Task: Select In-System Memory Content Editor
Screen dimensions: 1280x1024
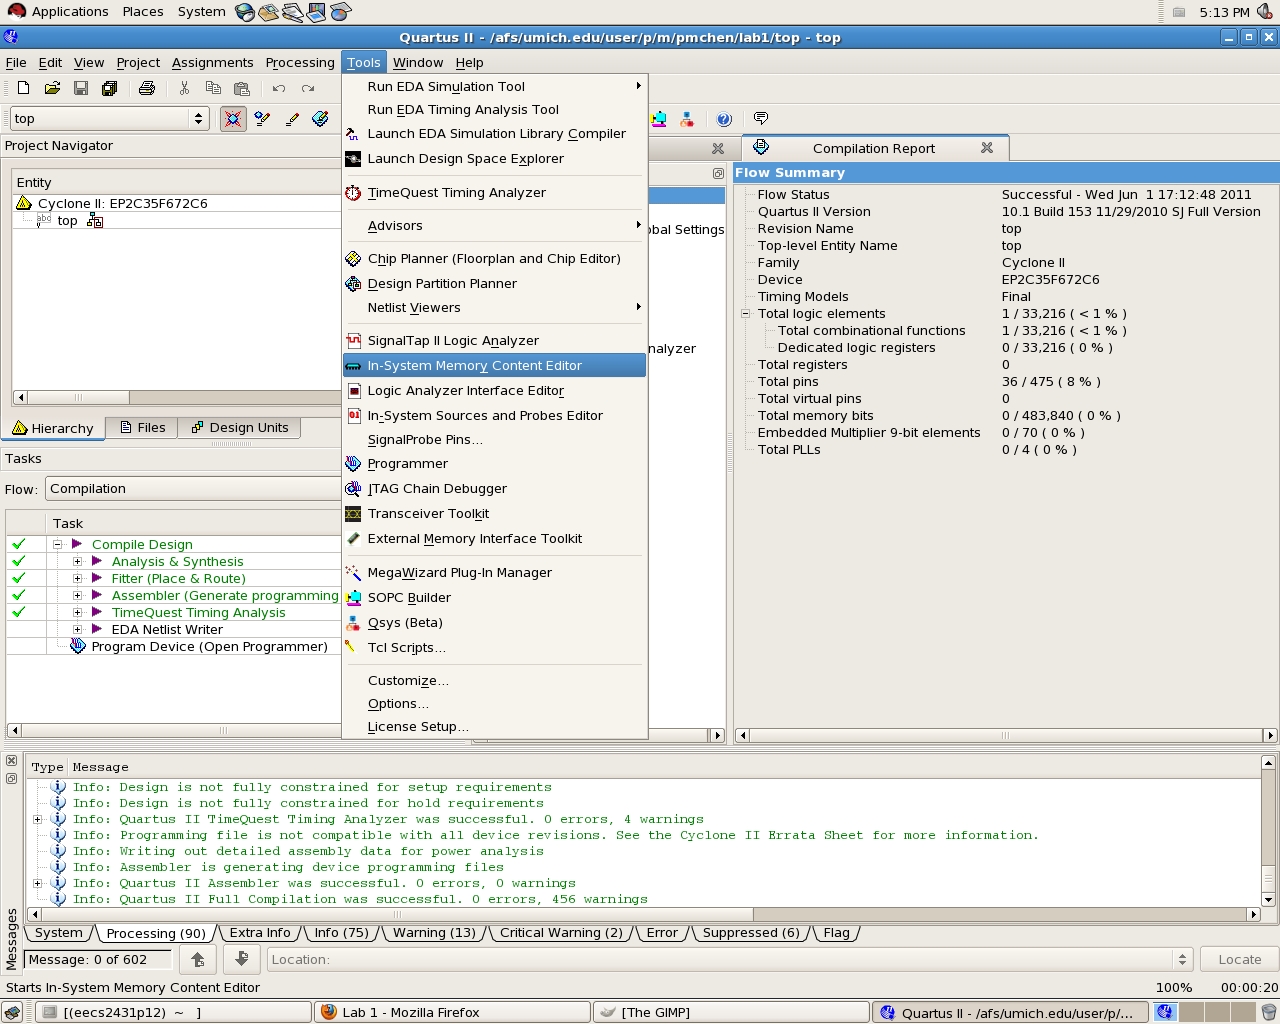Action: (494, 366)
